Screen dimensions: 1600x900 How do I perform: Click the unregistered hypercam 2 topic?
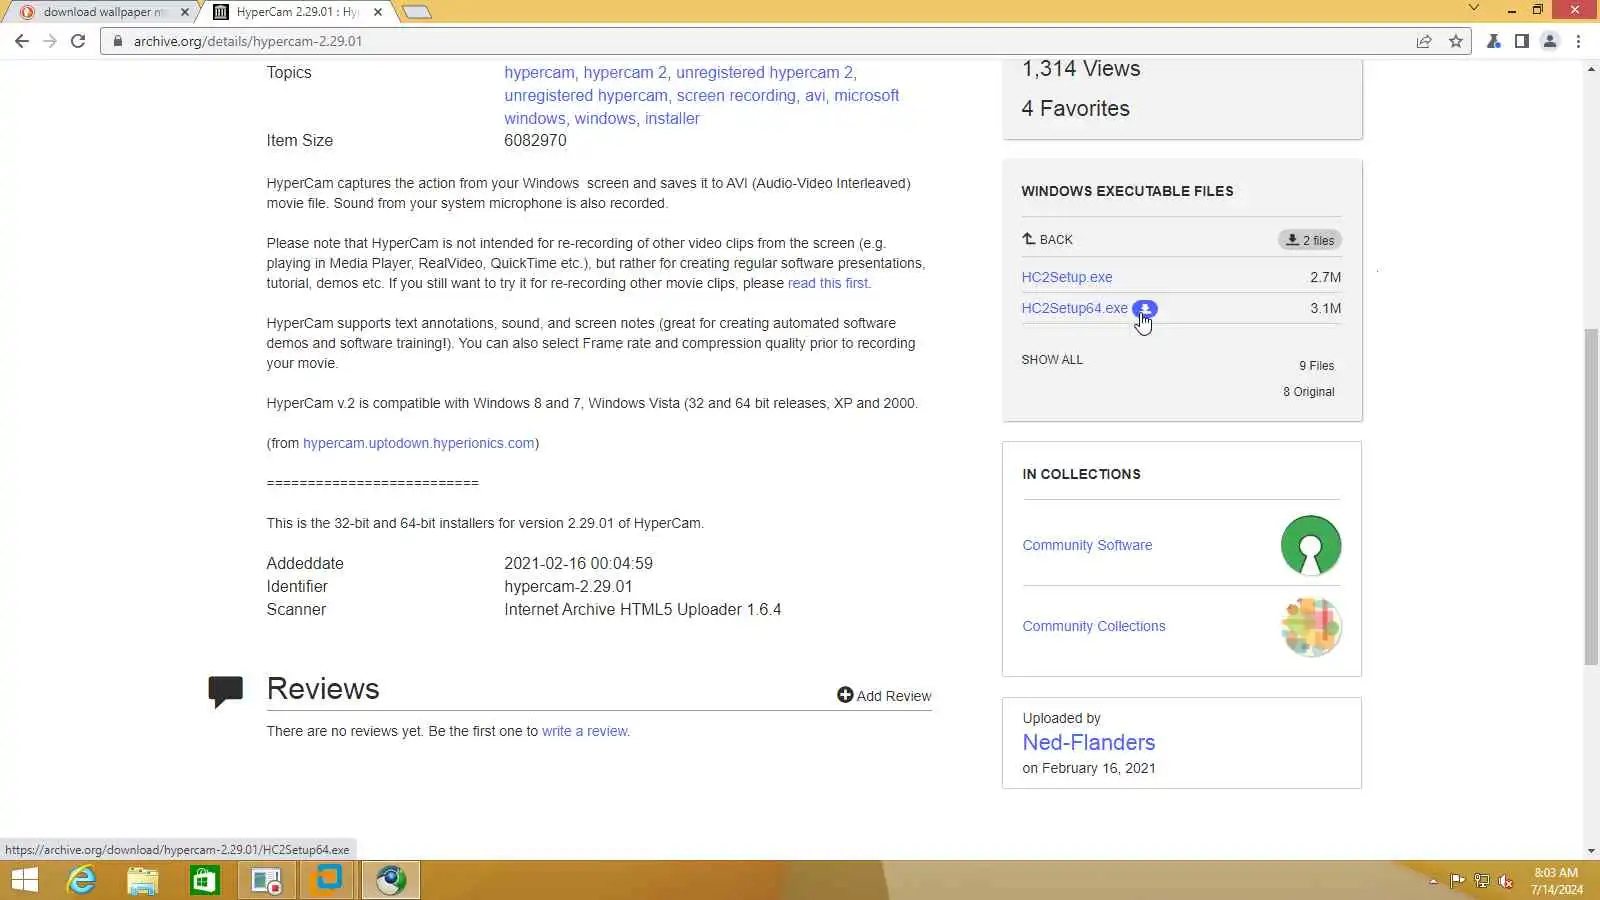(764, 72)
